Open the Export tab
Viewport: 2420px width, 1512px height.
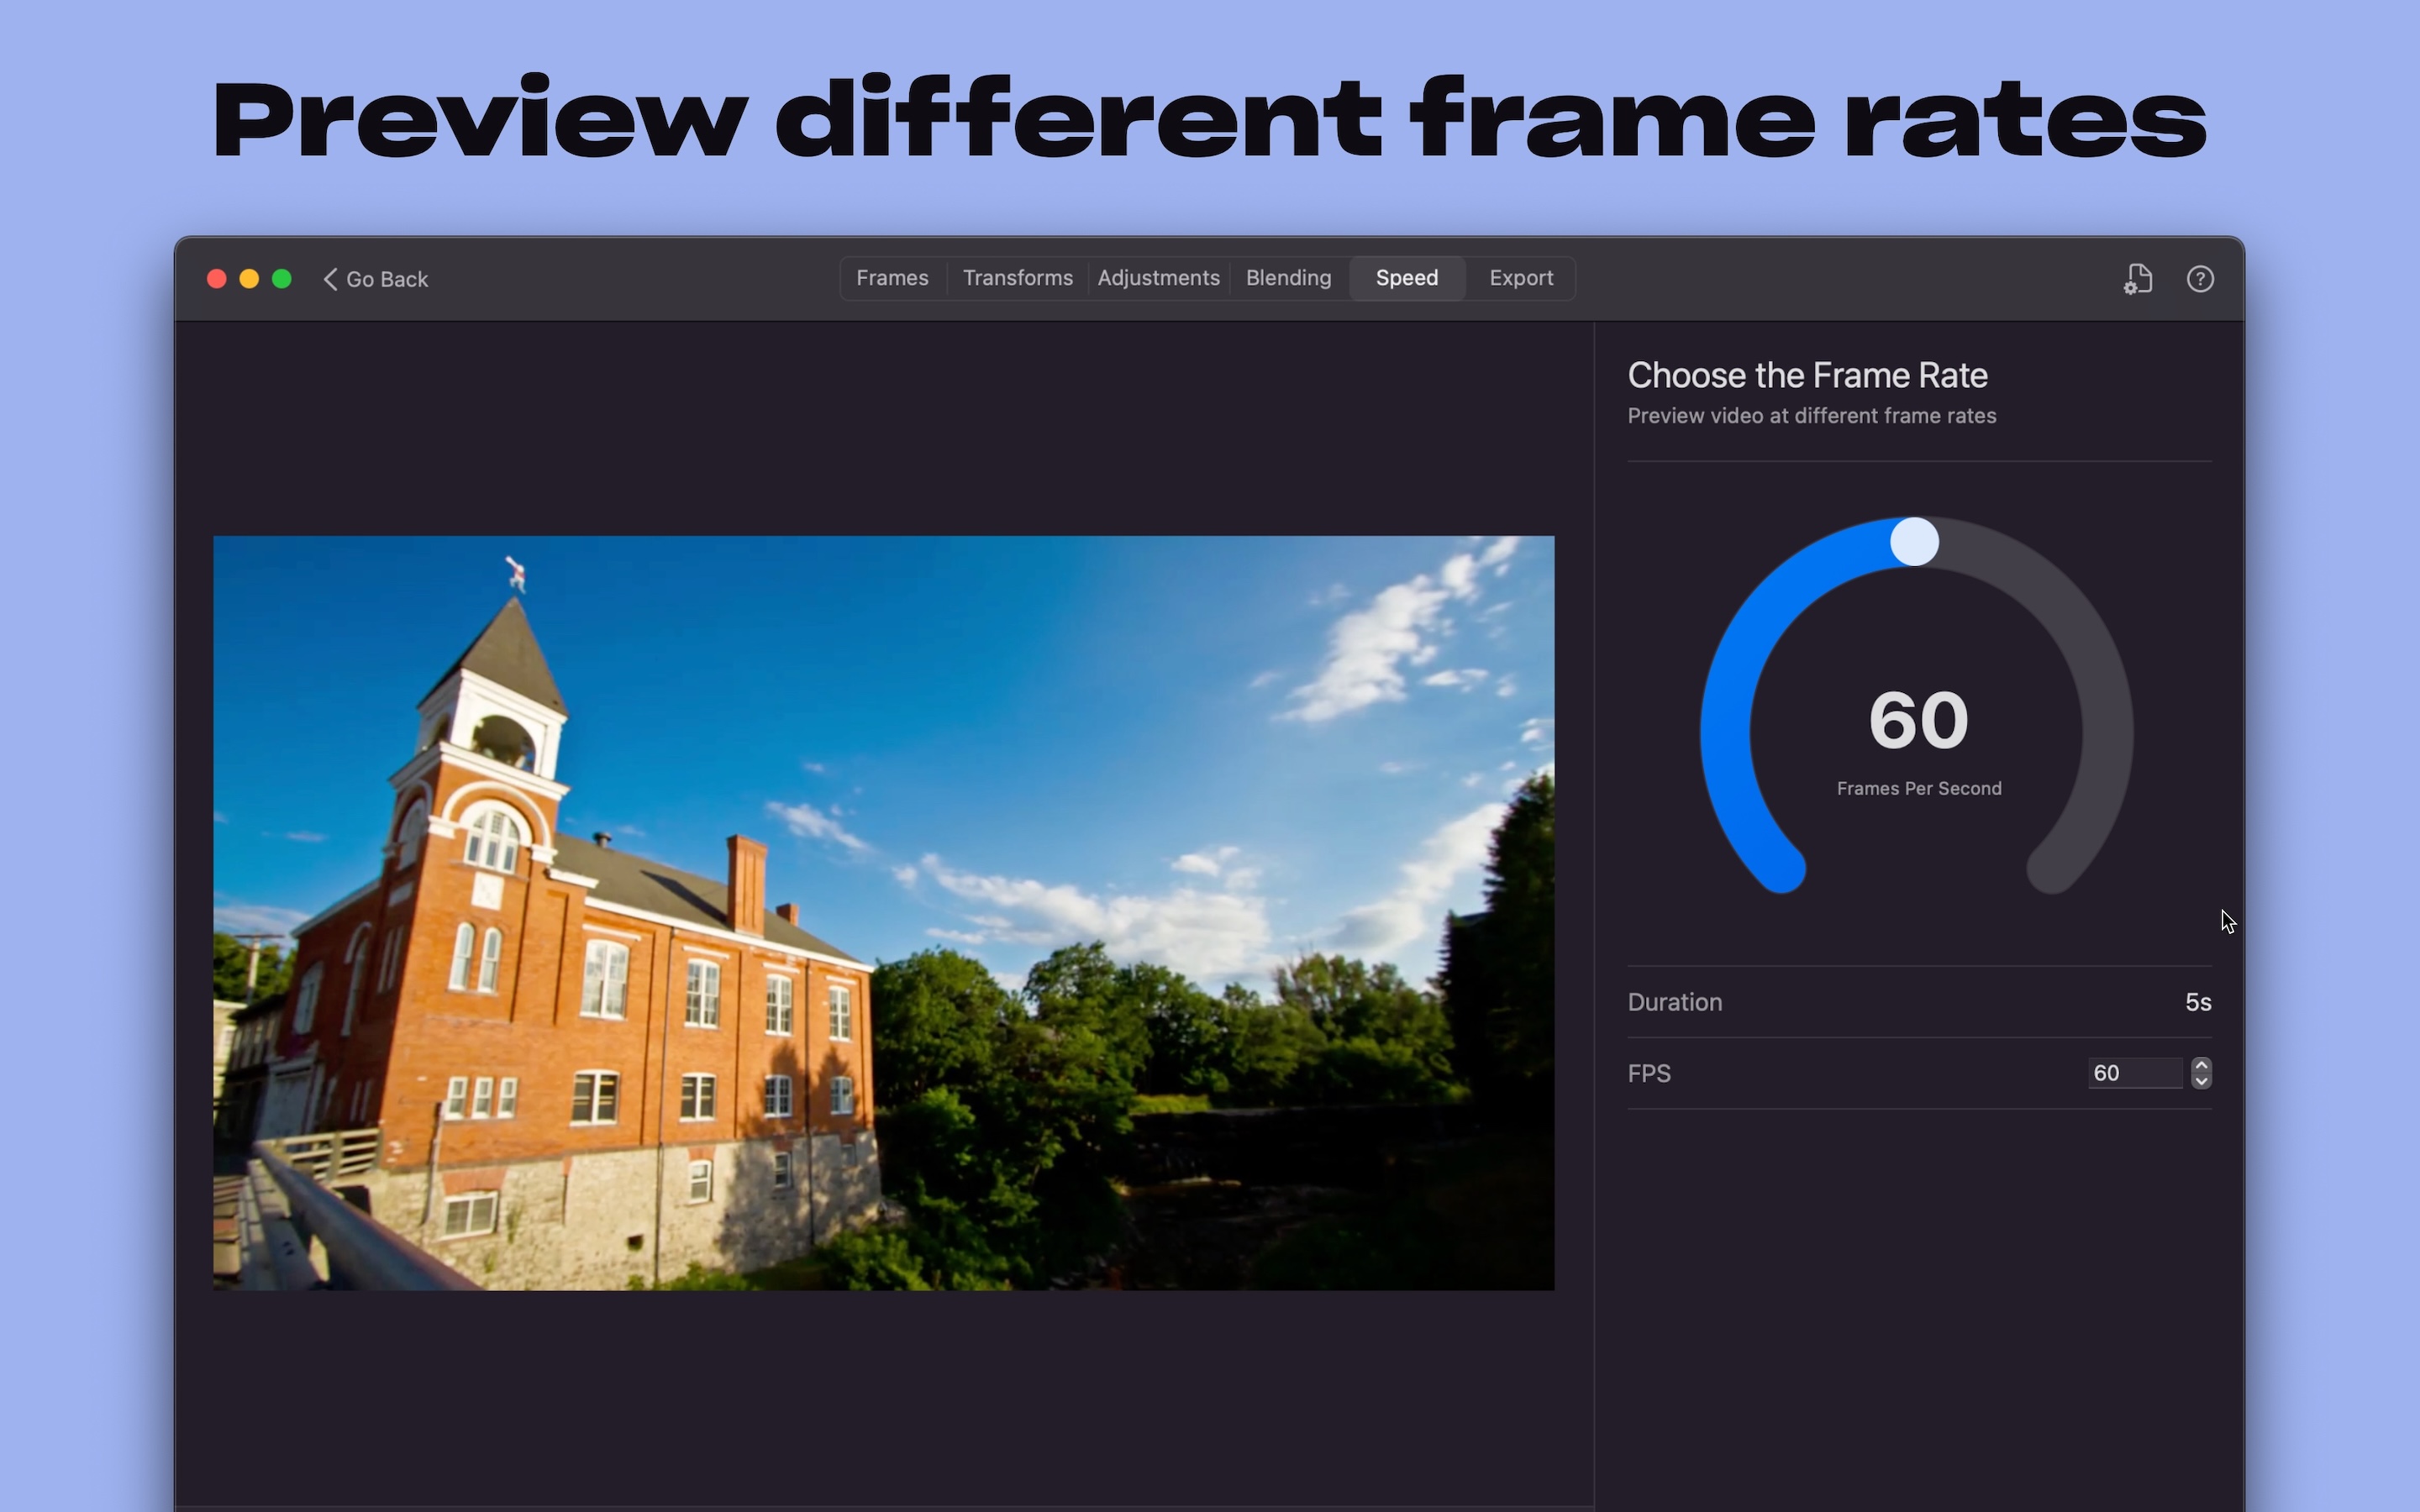pyautogui.click(x=1520, y=278)
